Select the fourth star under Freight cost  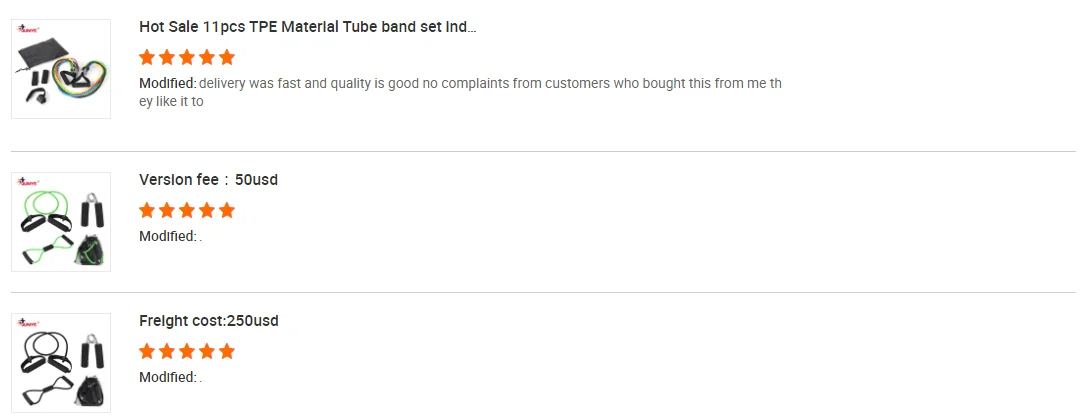[x=207, y=351]
